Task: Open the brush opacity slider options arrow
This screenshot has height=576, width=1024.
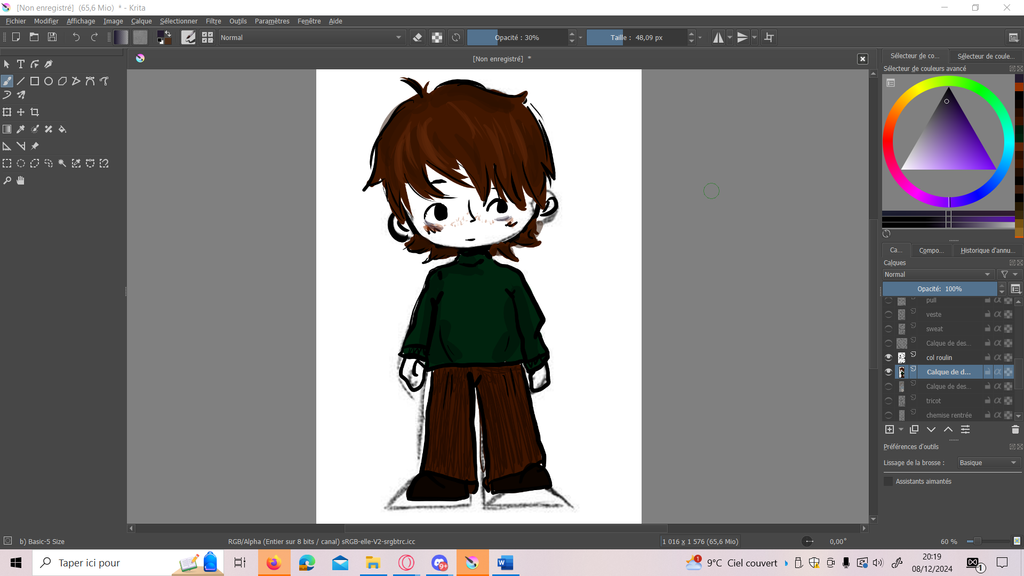Action: 581,37
